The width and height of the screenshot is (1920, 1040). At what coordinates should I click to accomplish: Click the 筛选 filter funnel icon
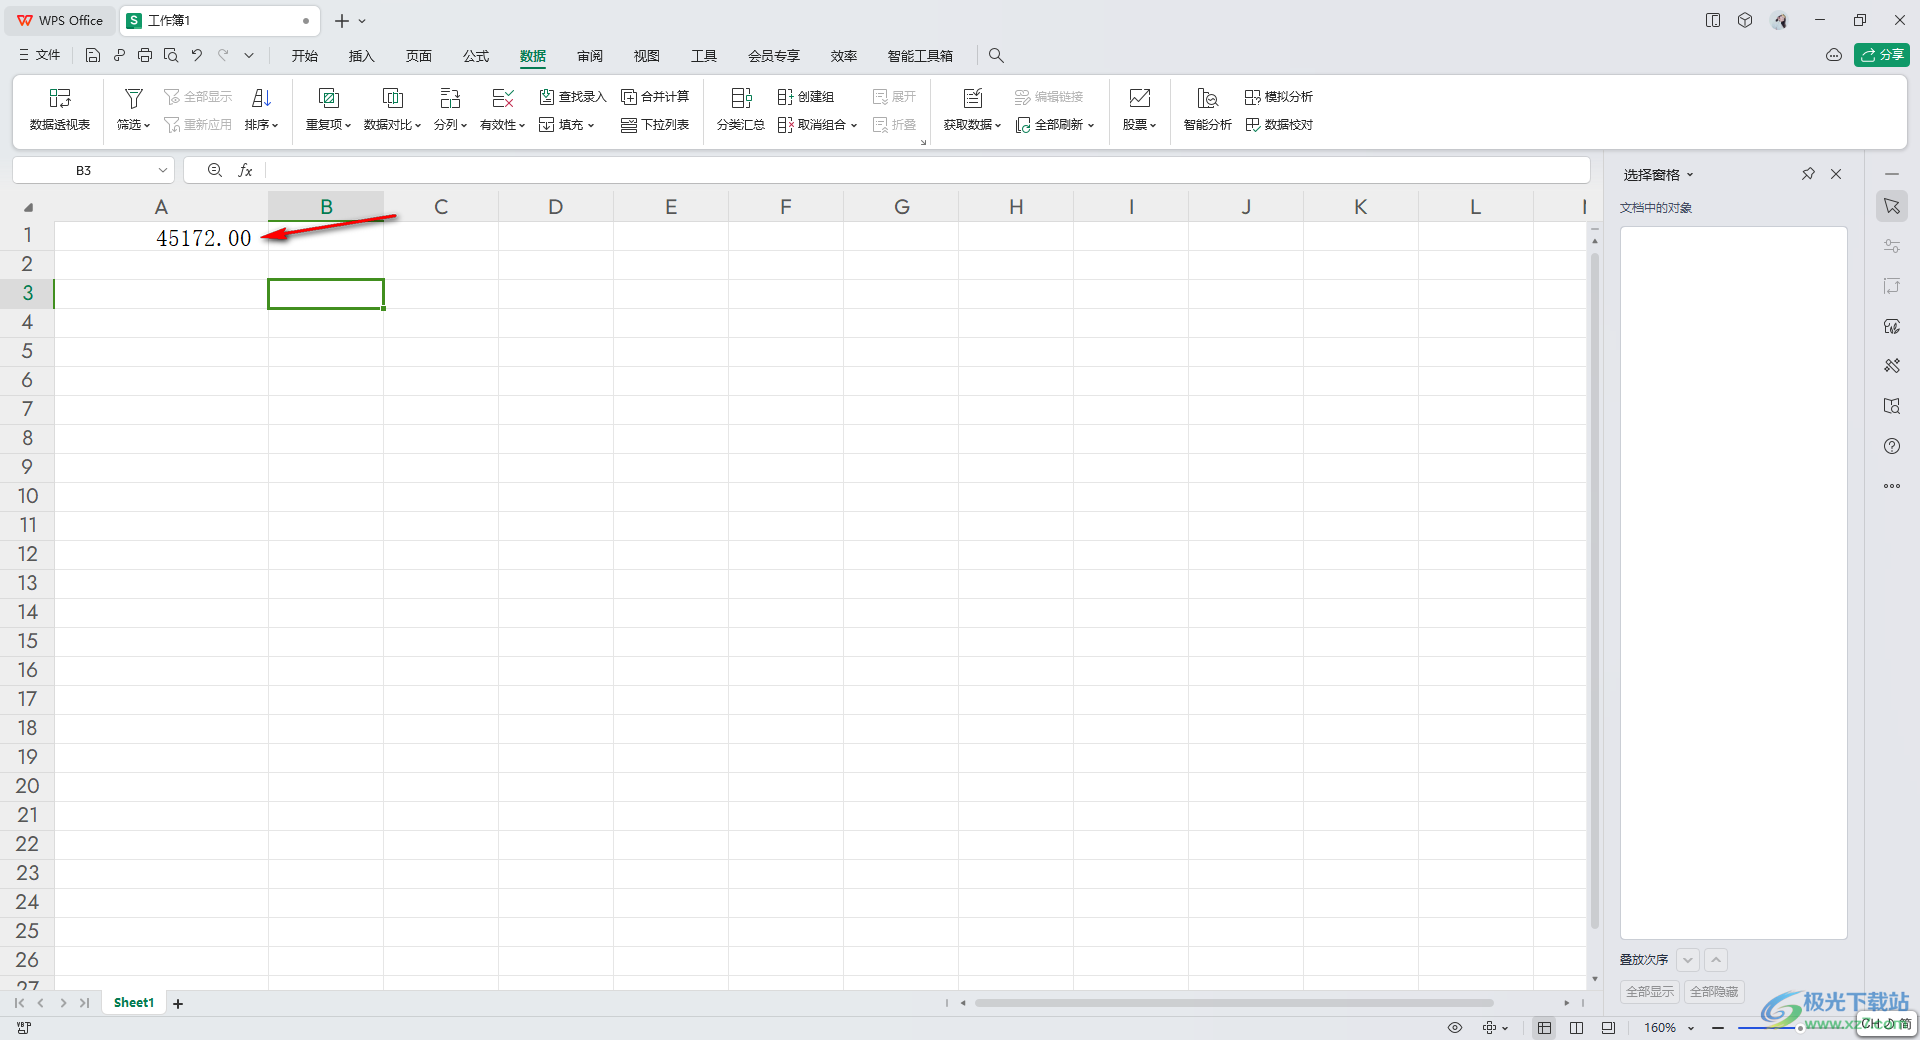pyautogui.click(x=133, y=98)
